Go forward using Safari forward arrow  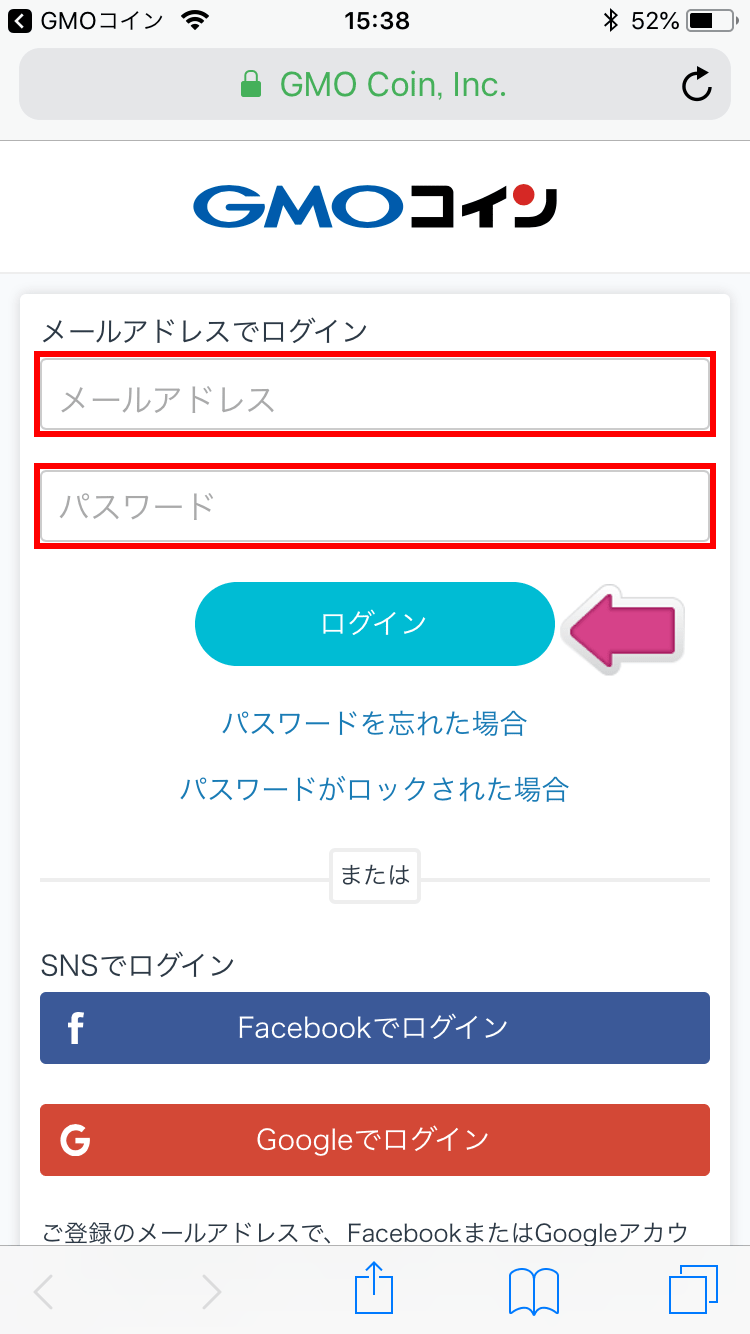tap(210, 1292)
